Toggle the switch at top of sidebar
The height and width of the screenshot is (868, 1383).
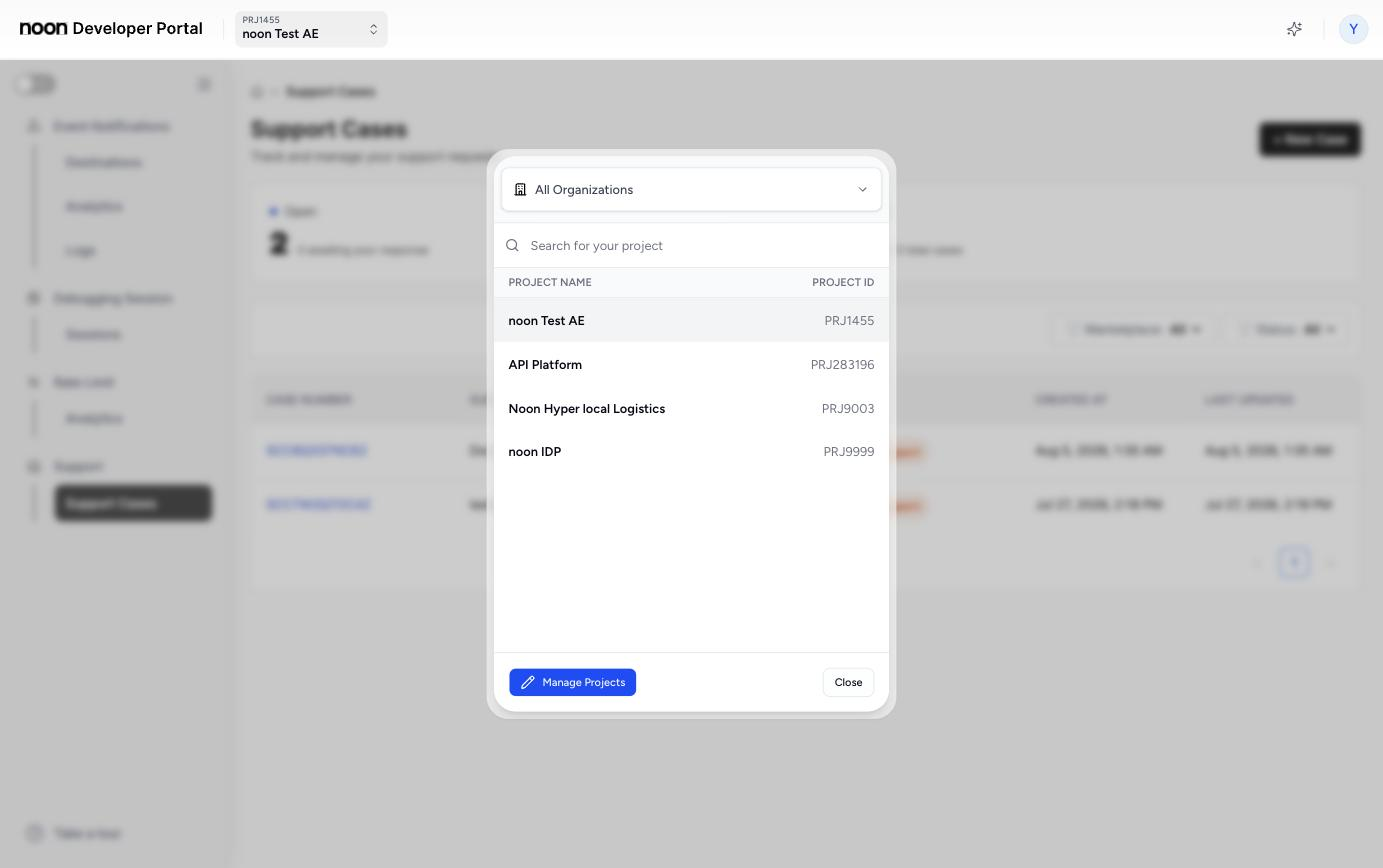36,85
